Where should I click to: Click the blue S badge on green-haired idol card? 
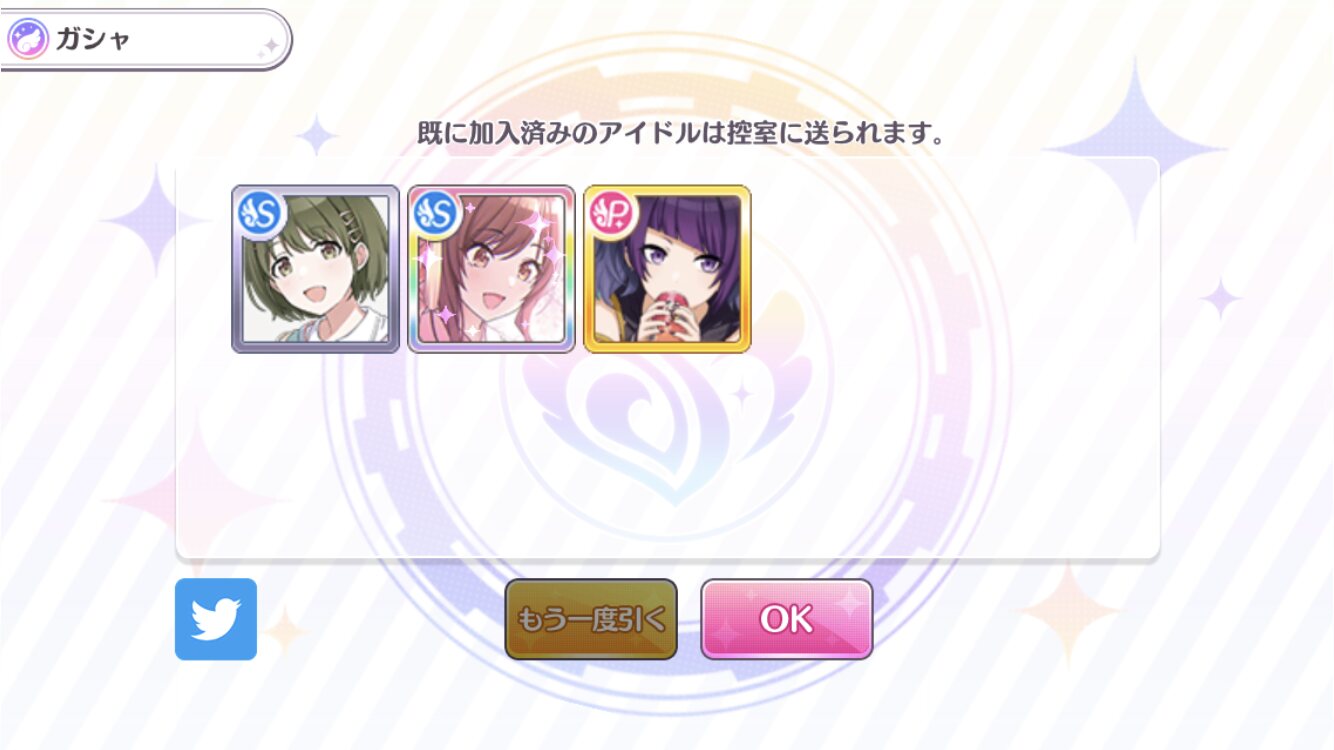(261, 213)
